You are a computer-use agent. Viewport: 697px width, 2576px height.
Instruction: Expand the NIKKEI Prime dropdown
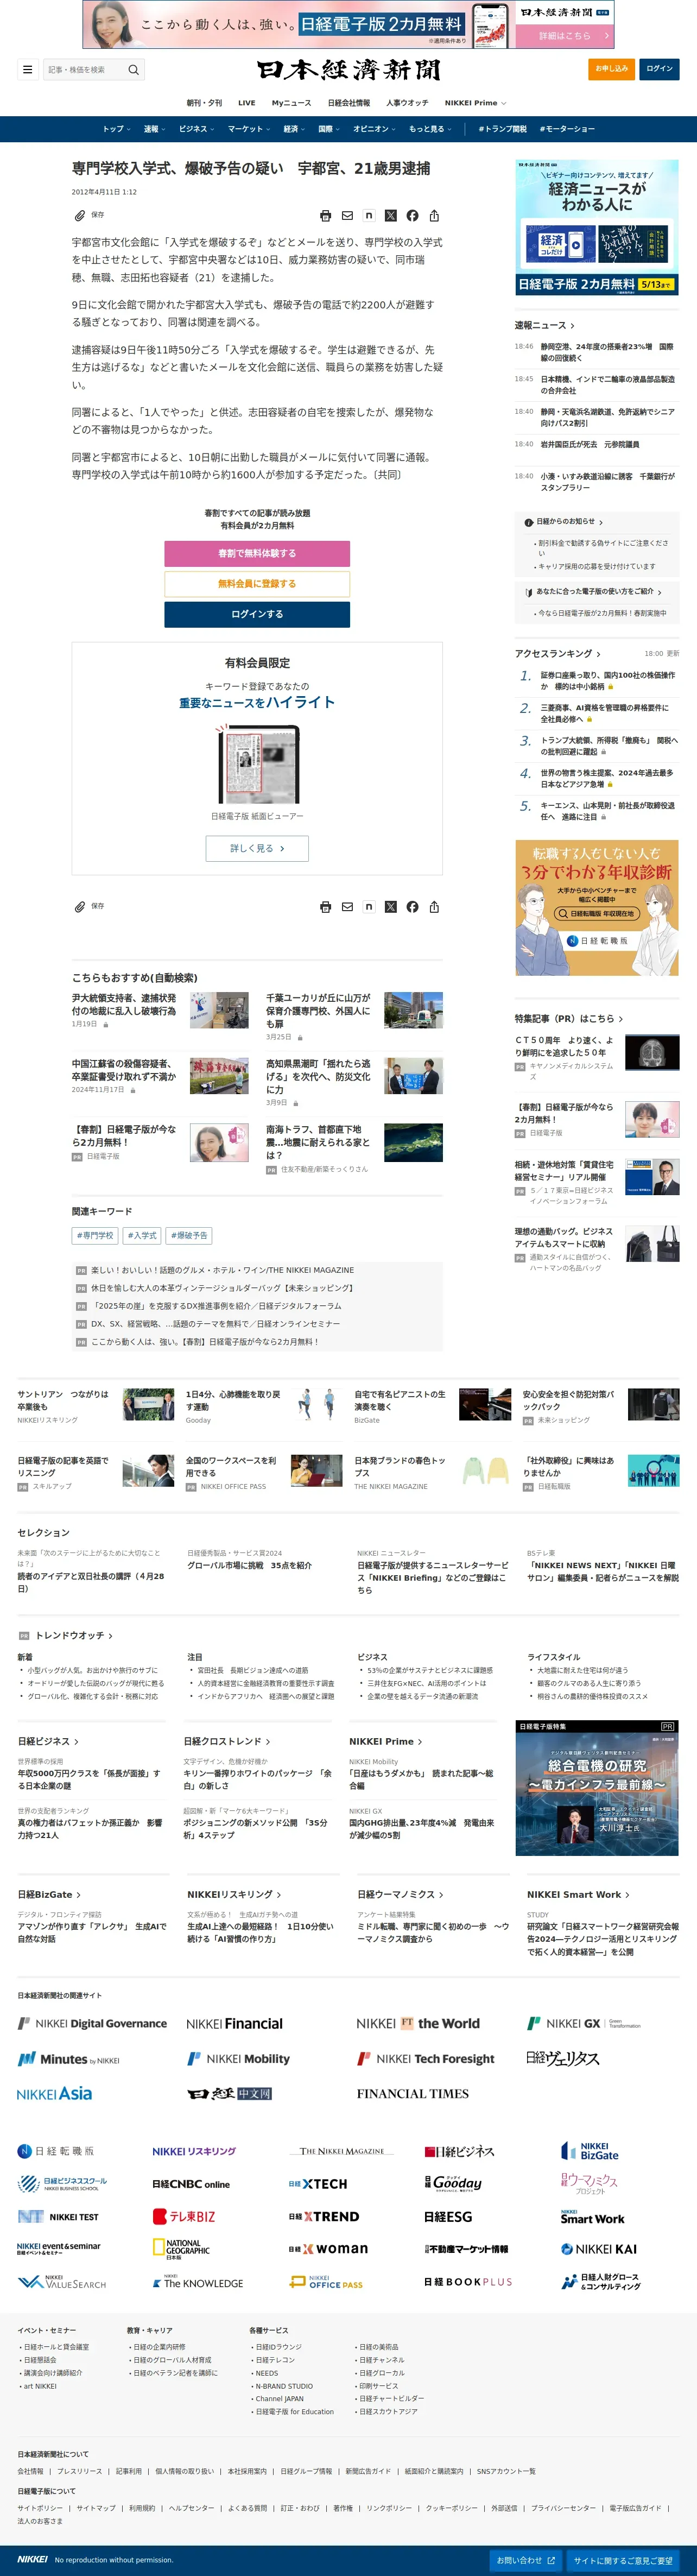475,103
